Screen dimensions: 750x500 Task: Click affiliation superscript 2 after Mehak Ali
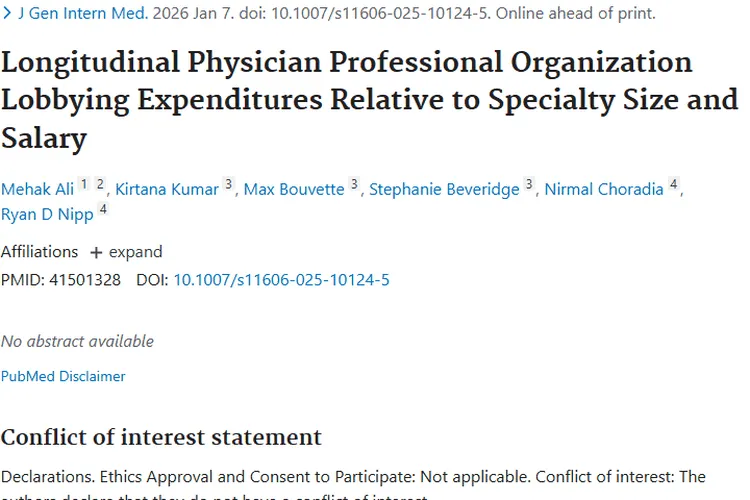click(100, 184)
